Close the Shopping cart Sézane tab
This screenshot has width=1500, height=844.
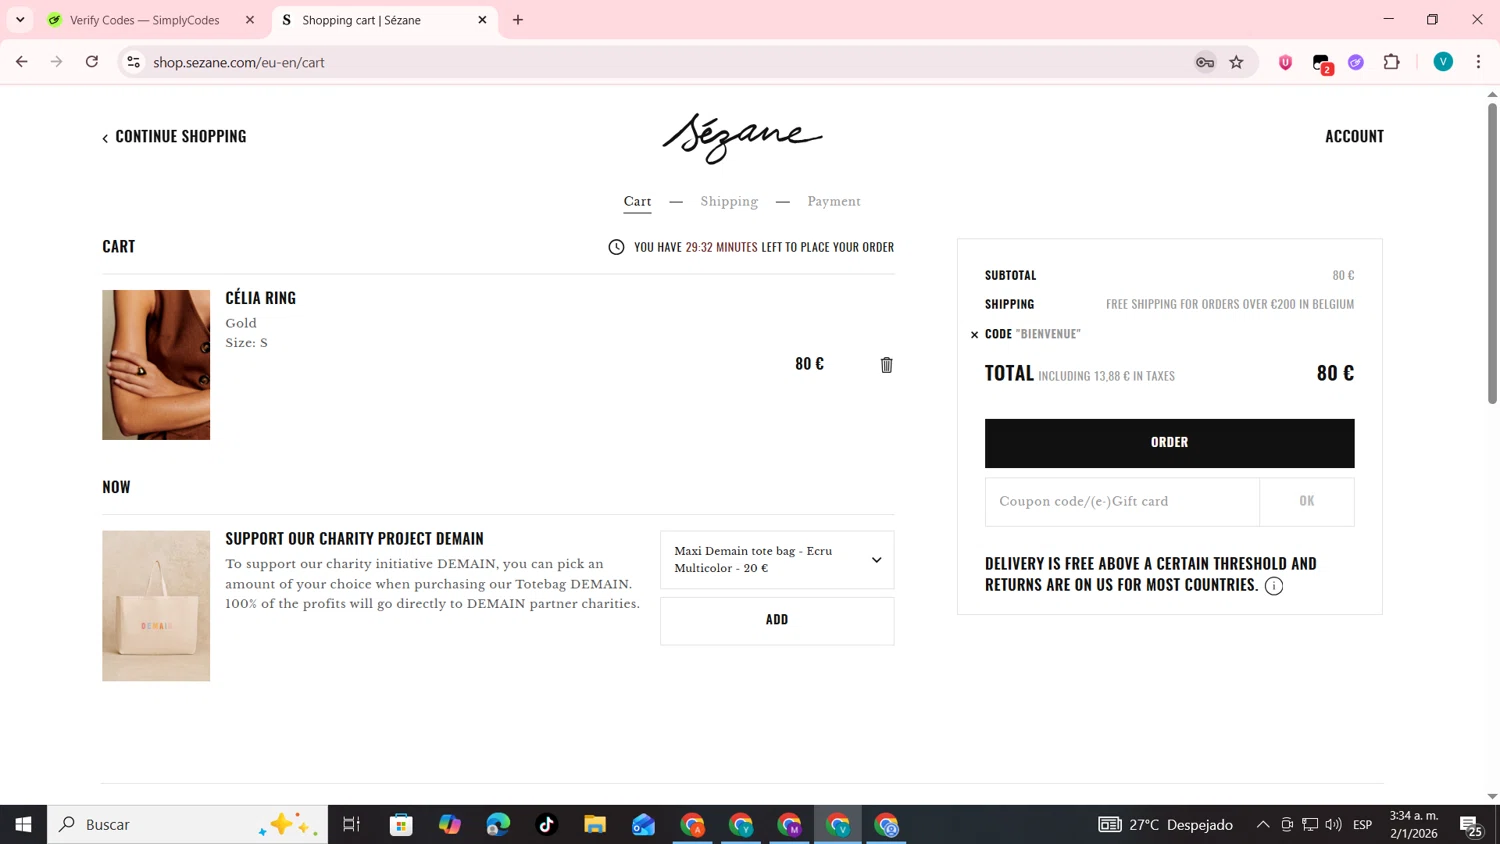click(482, 20)
